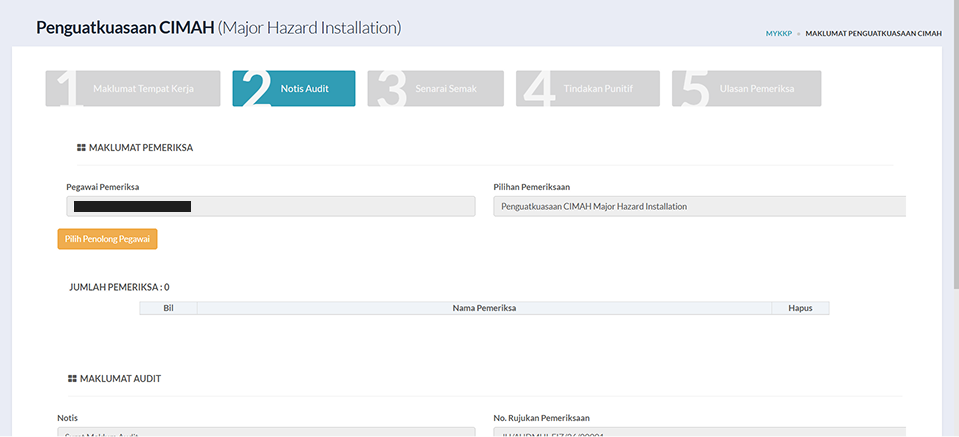This screenshot has height=437, width=959.
Task: Select step 2 Notis Audit tab
Action: 294,89
